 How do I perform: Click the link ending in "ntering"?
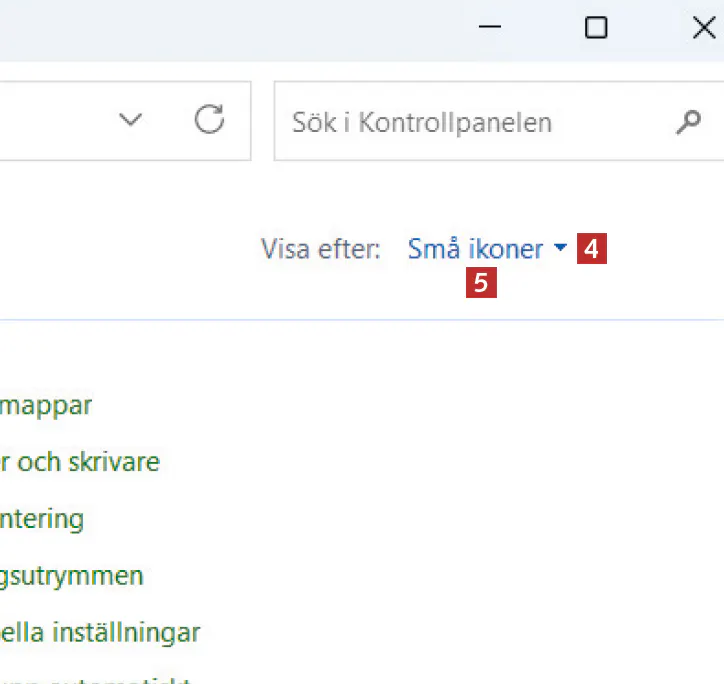(42, 519)
